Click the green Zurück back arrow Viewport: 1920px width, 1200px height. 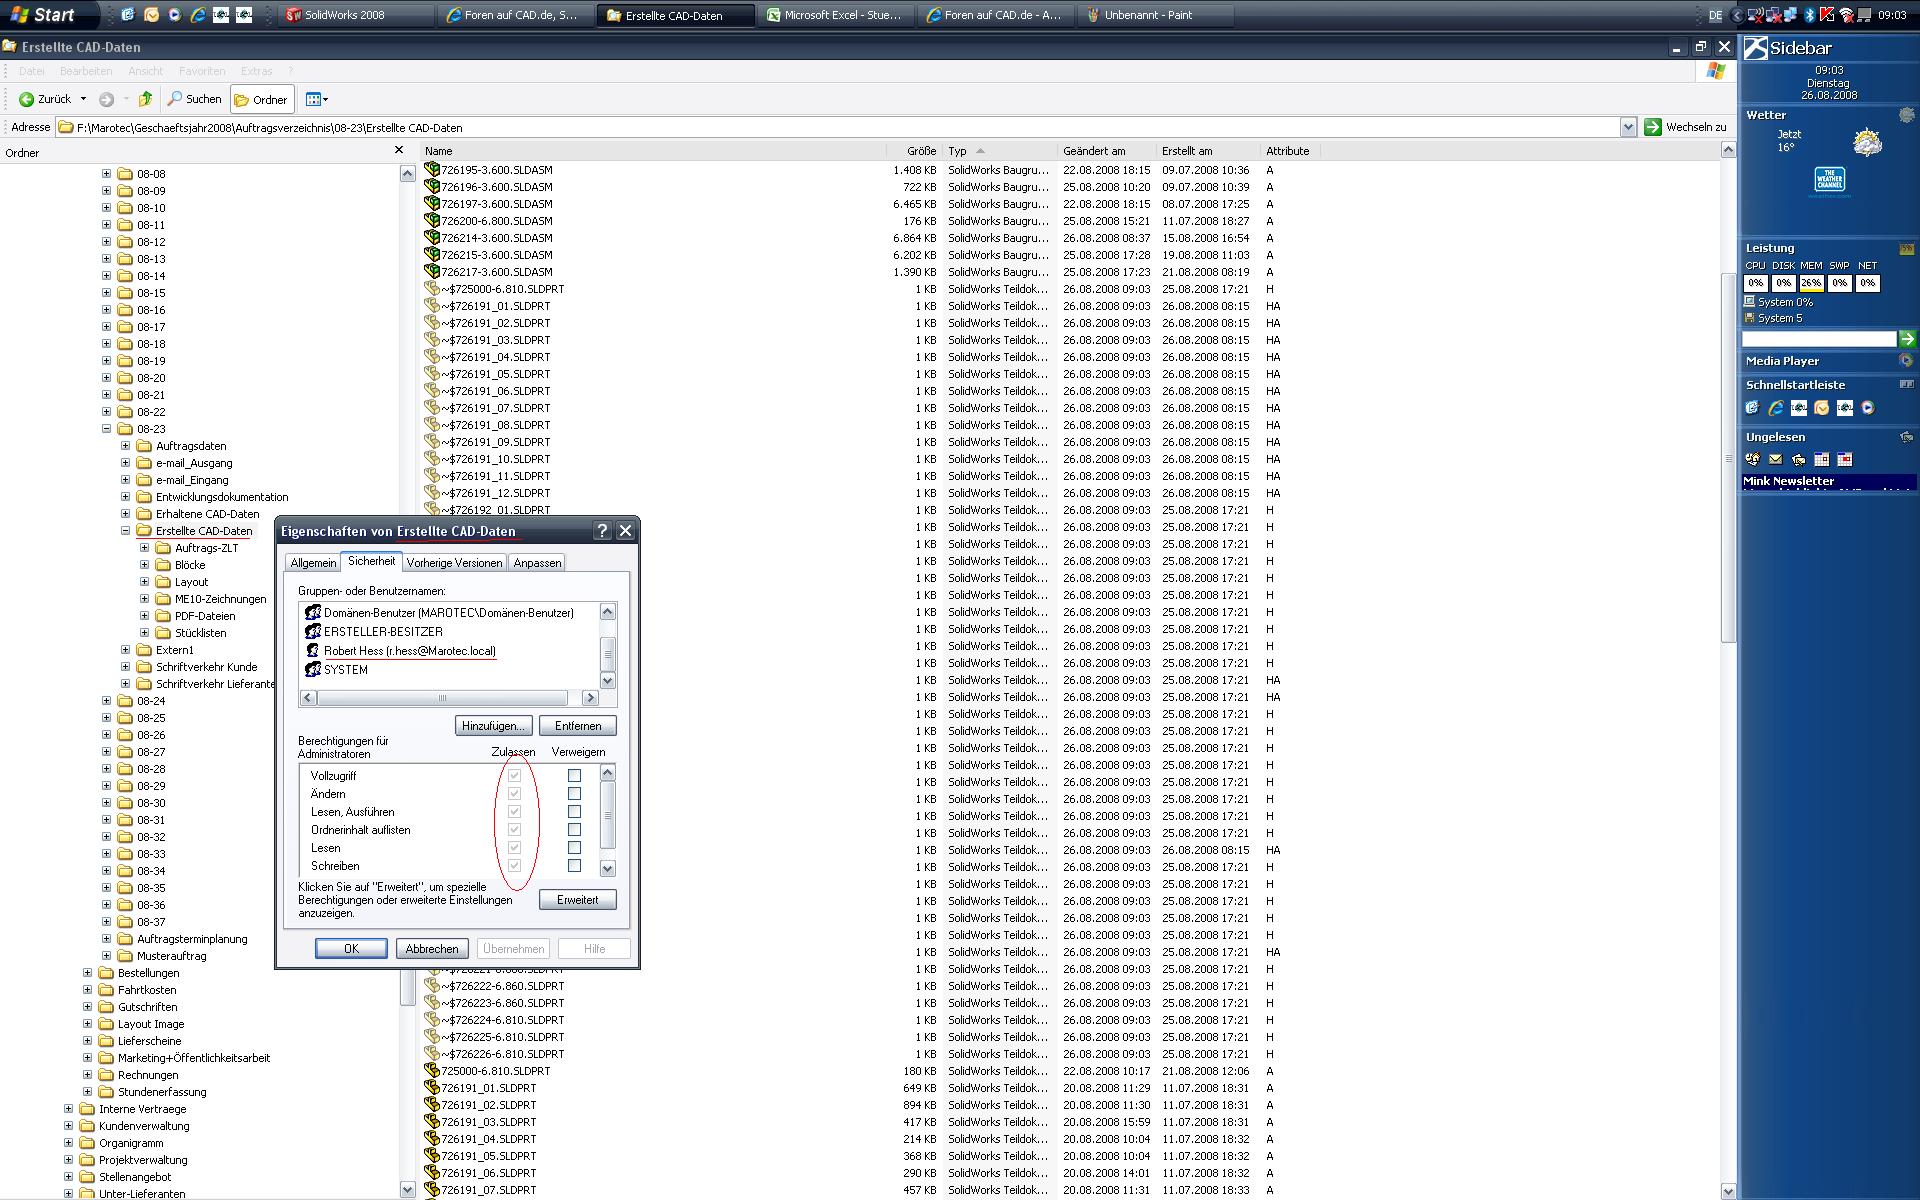point(27,99)
